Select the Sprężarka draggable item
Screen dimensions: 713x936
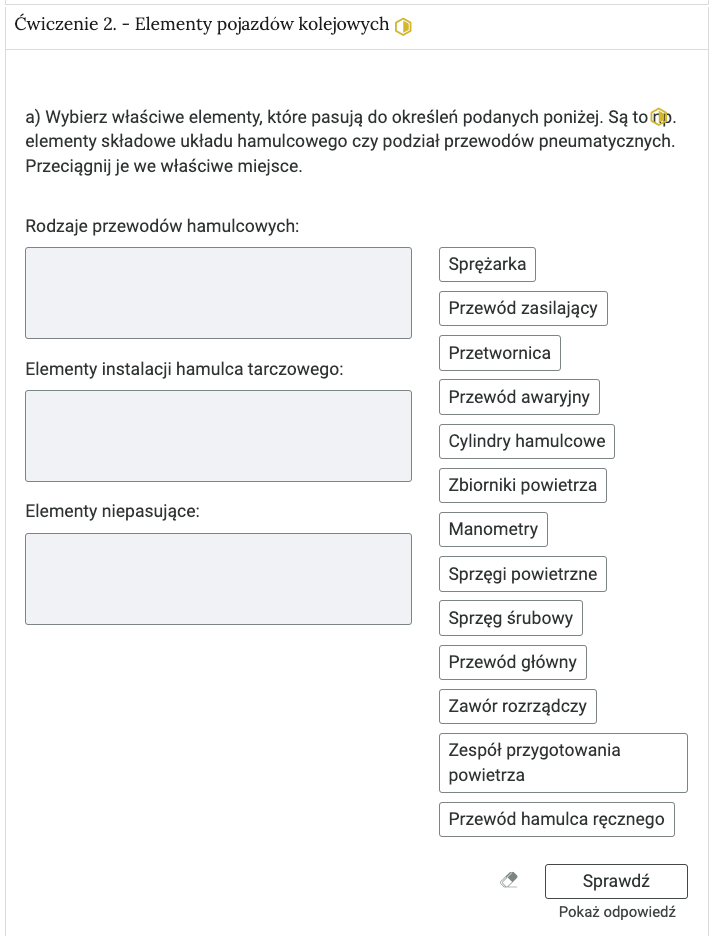[487, 265]
